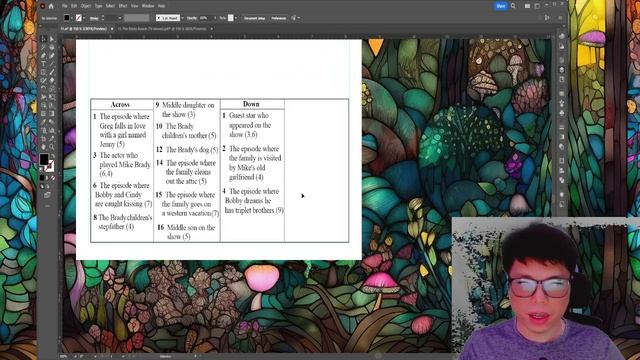
Task: Switch to the second document tab
Action: (x=162, y=29)
